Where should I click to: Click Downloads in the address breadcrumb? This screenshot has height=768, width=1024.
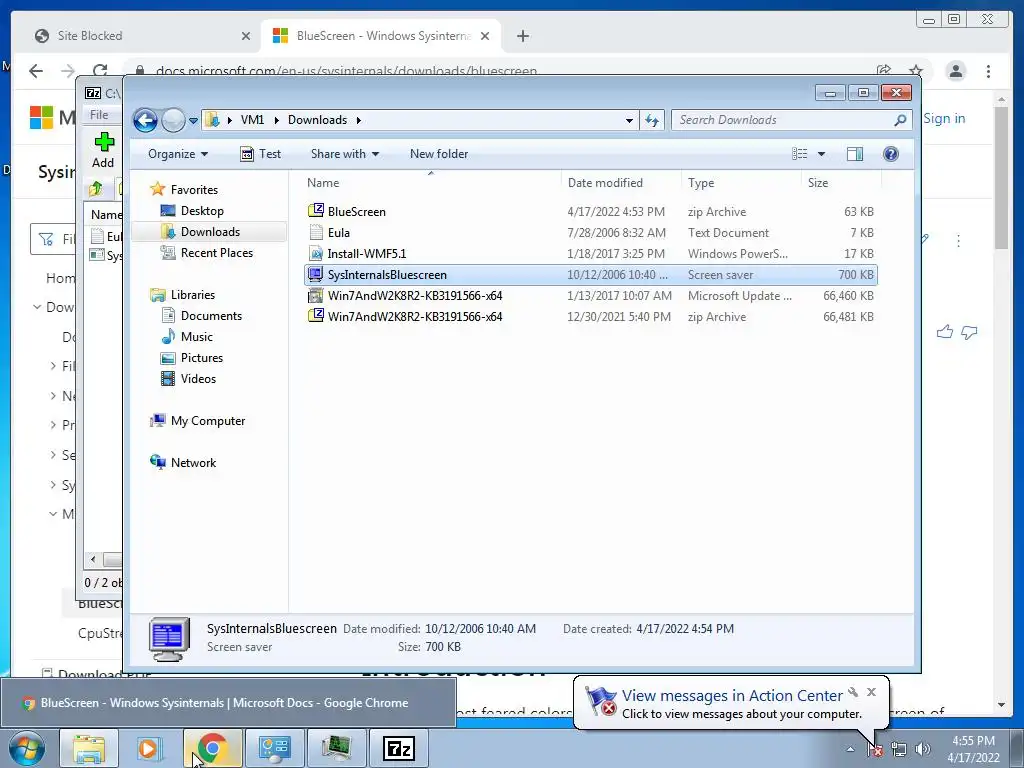tap(317, 120)
